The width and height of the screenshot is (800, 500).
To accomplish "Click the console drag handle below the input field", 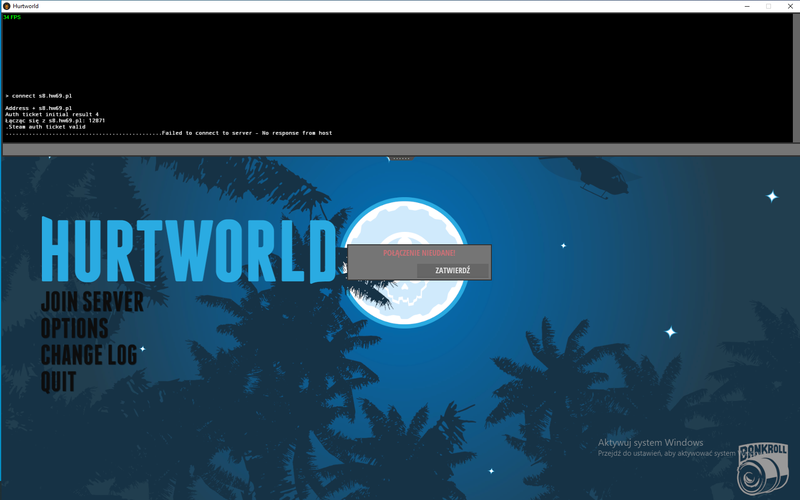I will 401,159.
